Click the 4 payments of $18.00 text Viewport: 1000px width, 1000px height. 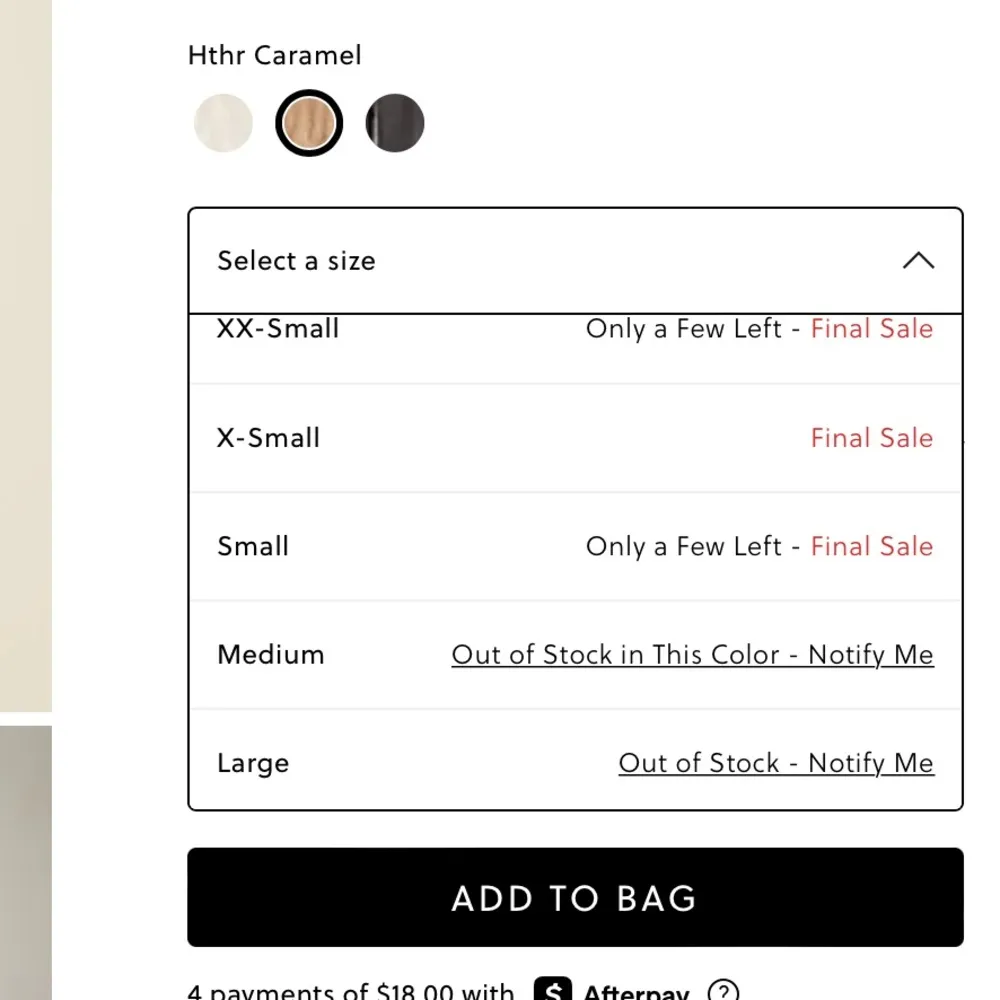[350, 992]
